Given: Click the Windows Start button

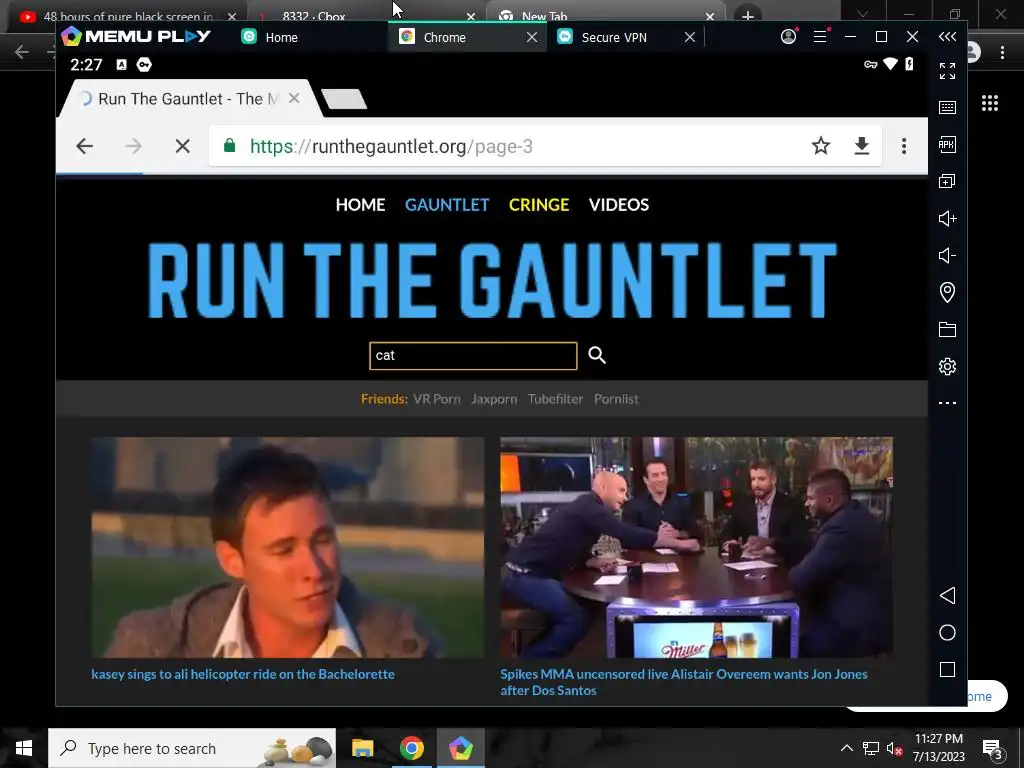Looking at the screenshot, I should (24, 748).
